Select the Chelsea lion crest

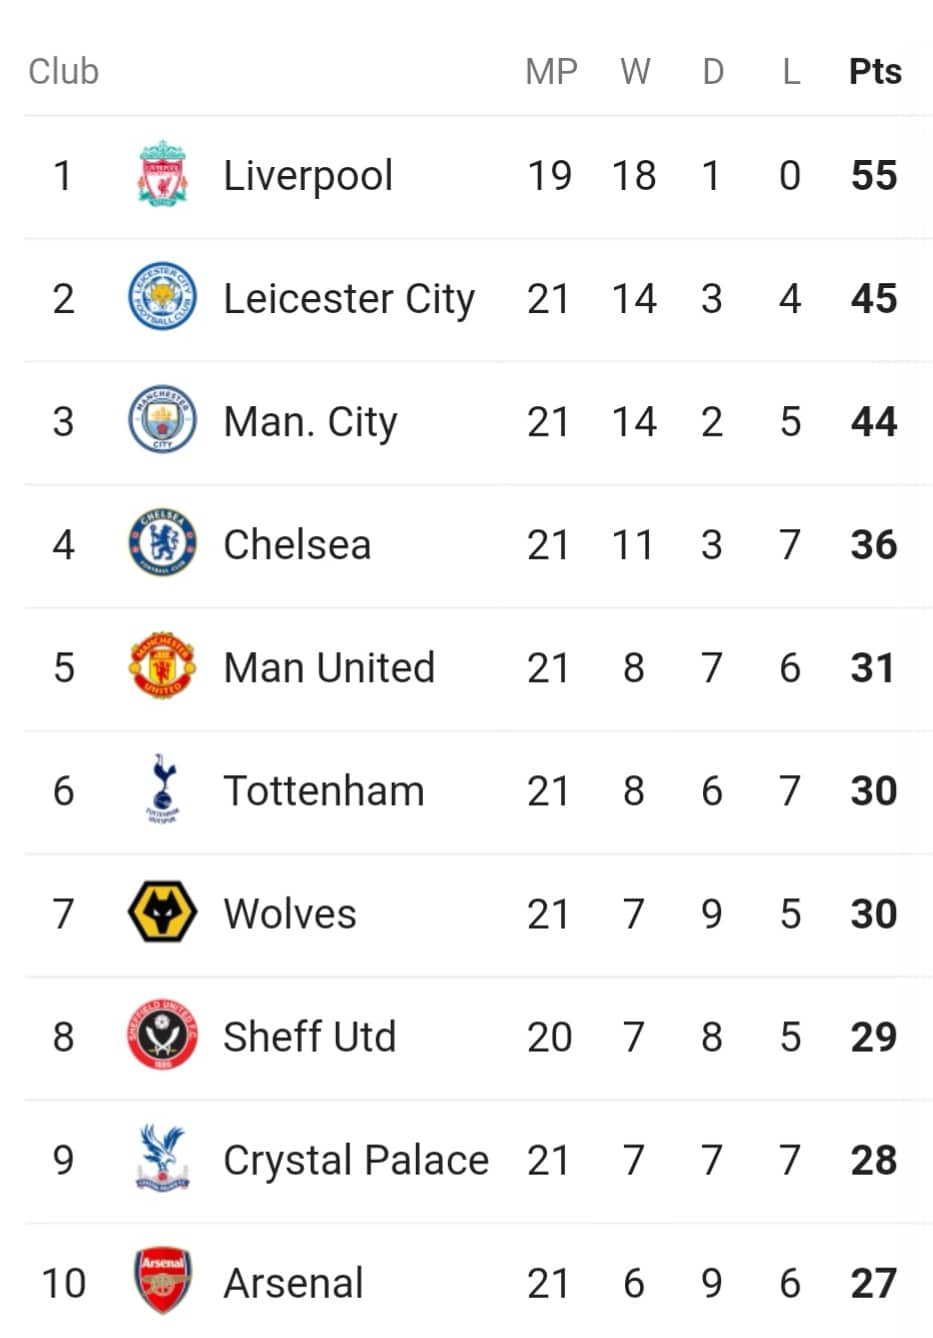click(162, 543)
